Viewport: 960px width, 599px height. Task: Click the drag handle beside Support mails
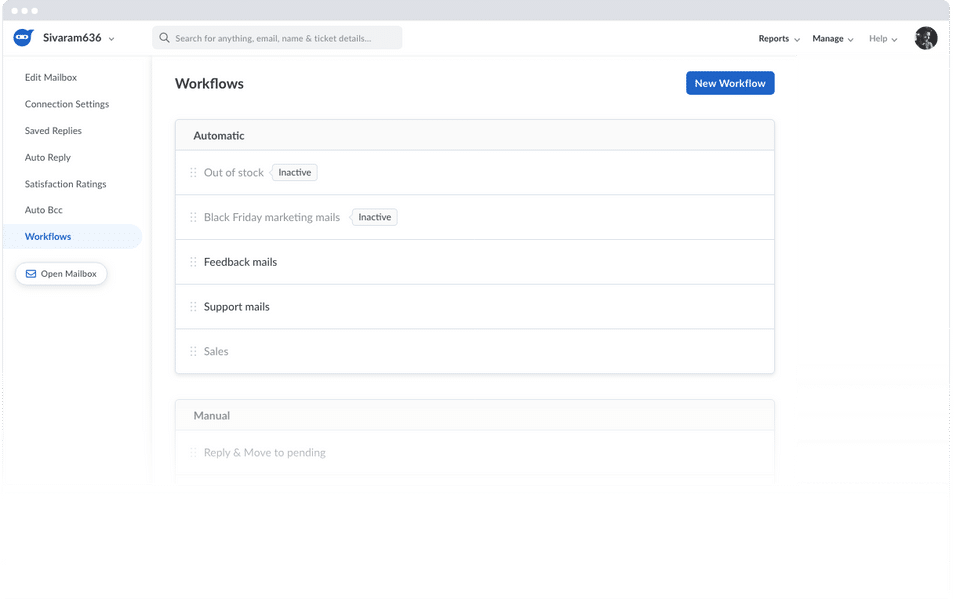click(193, 307)
